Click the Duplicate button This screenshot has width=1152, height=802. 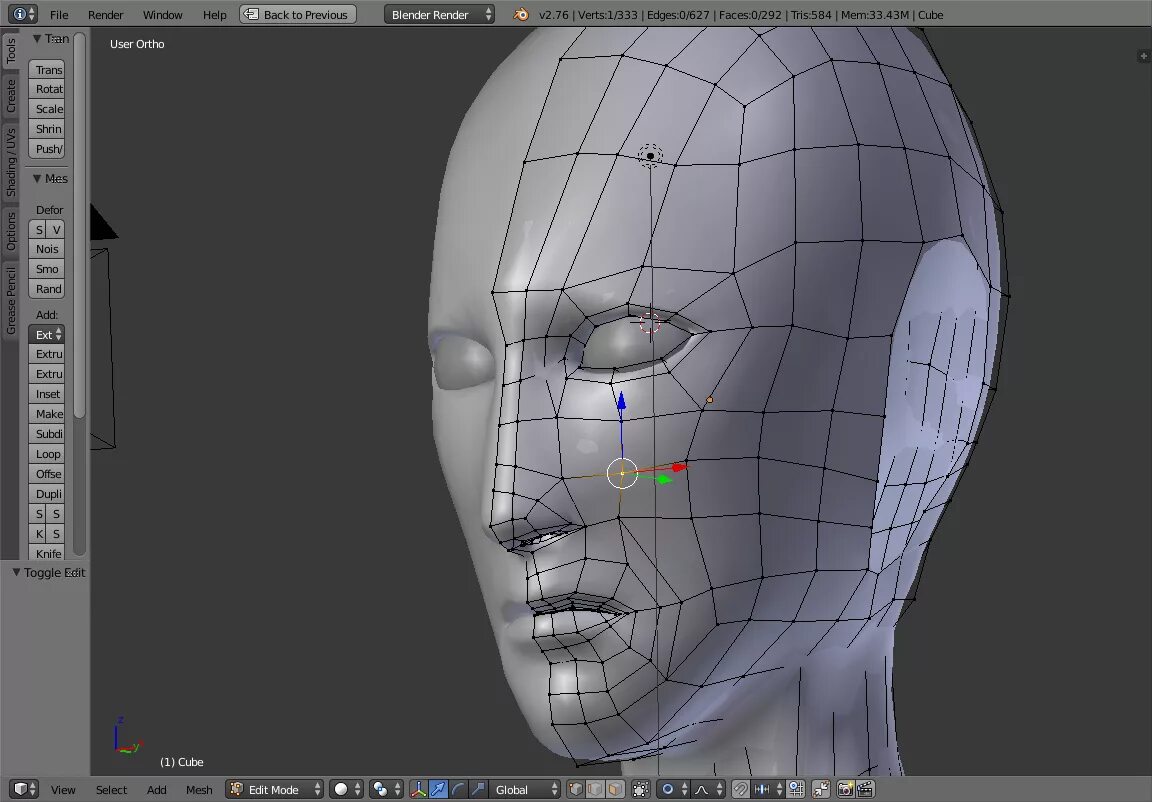pos(47,494)
